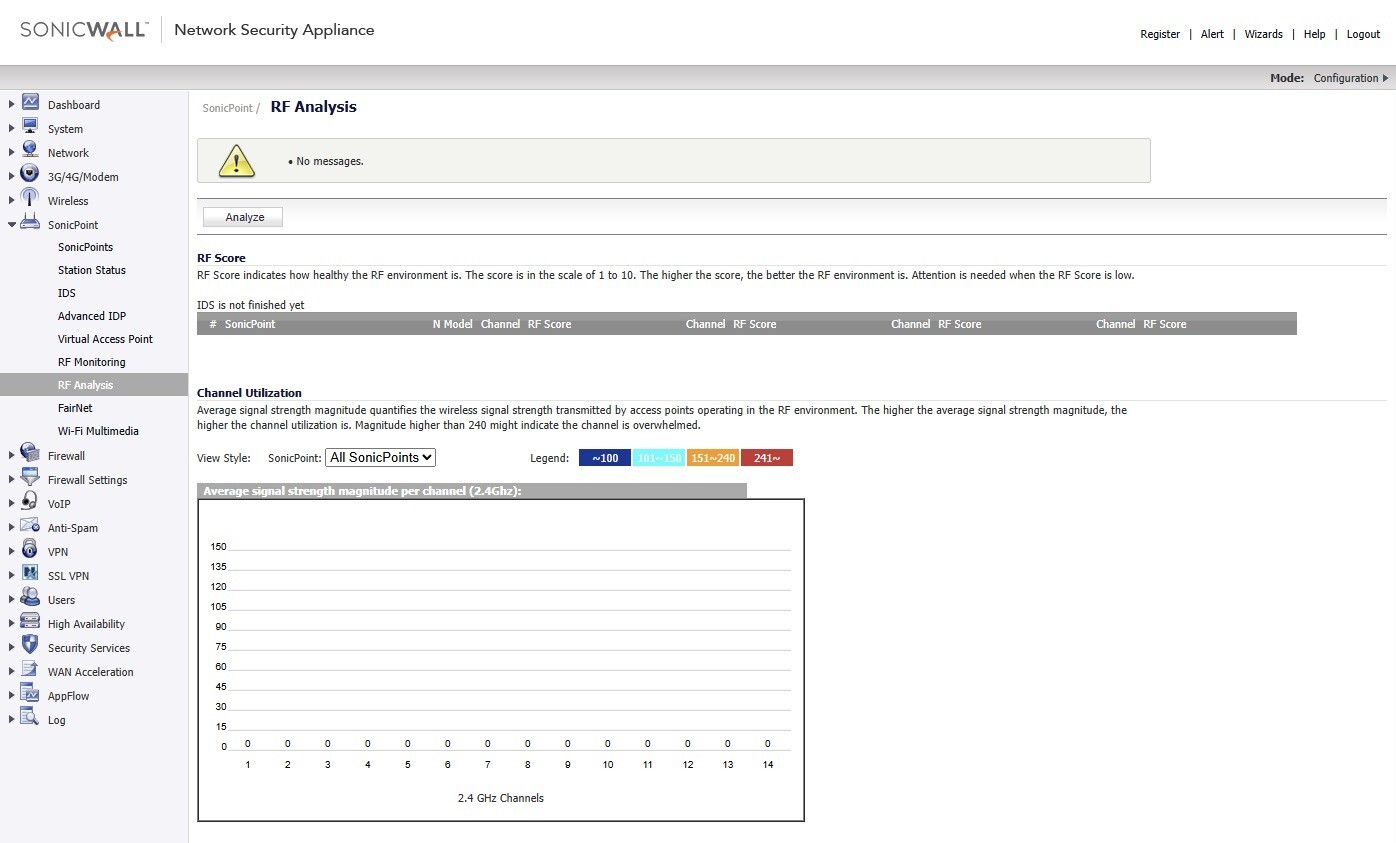Expand the System menu arrow
Viewport: 1396px width, 843px height.
point(12,128)
